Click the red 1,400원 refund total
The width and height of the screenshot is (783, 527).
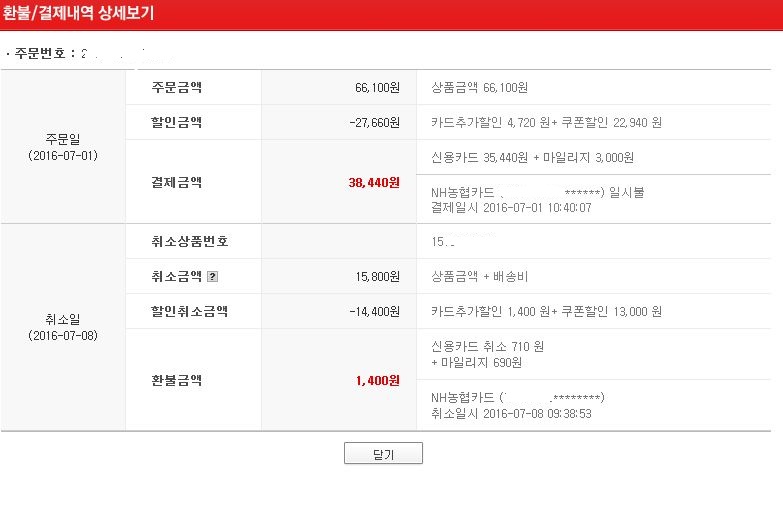(x=377, y=380)
